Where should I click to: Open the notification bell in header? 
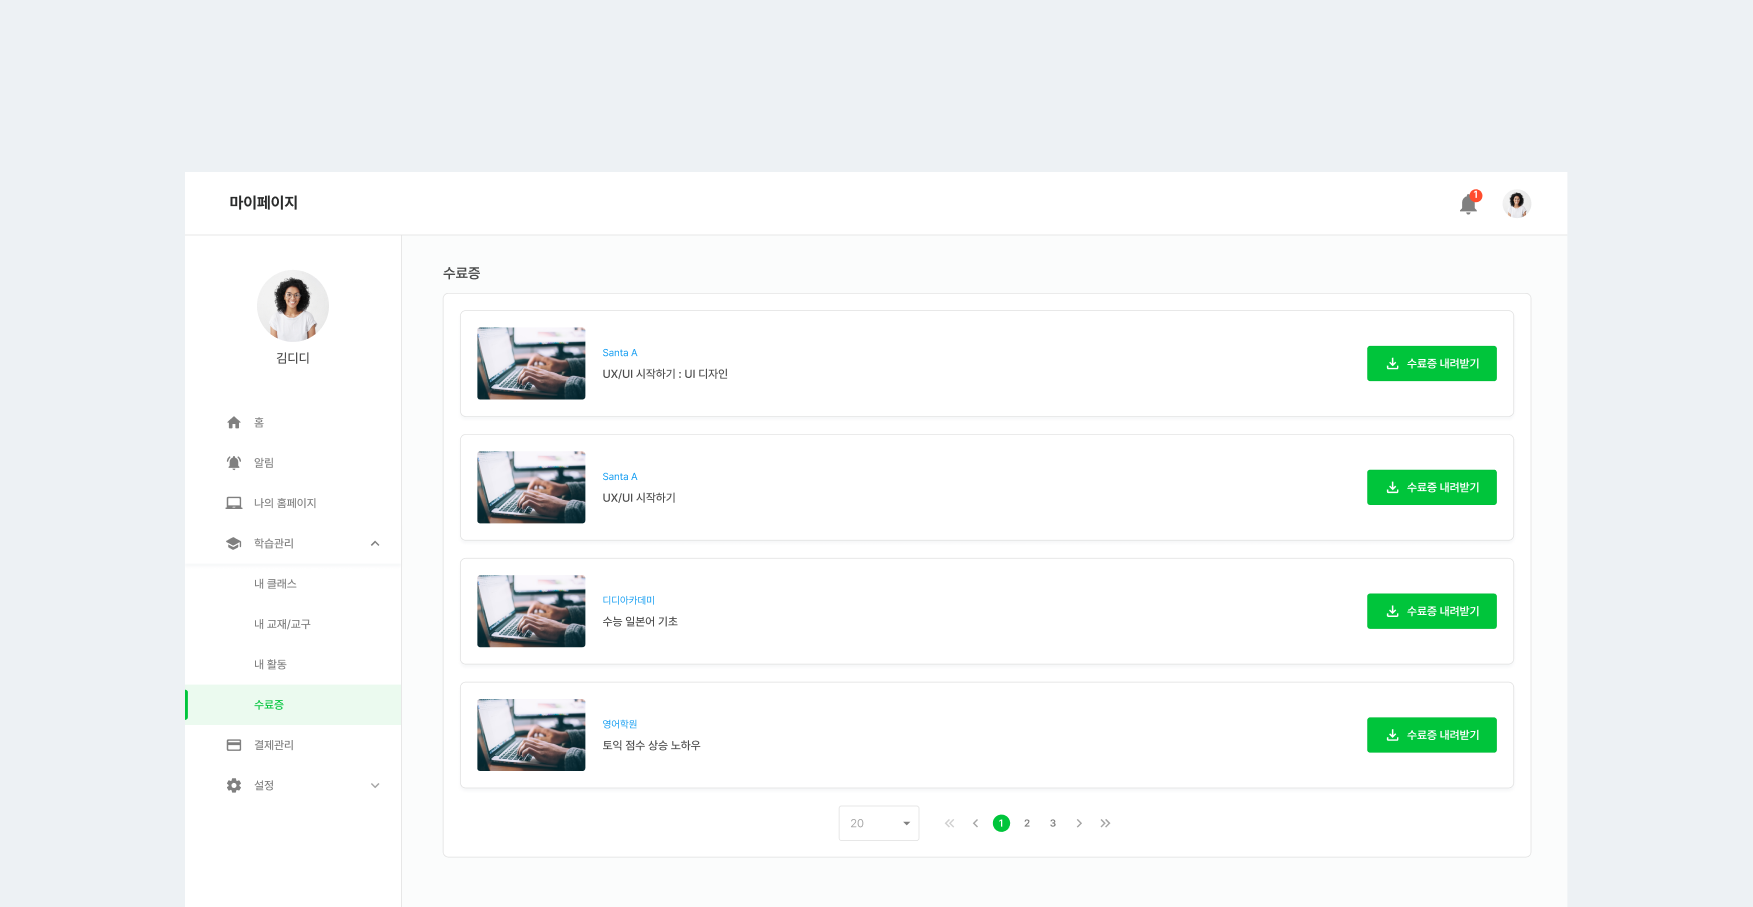(x=1467, y=204)
